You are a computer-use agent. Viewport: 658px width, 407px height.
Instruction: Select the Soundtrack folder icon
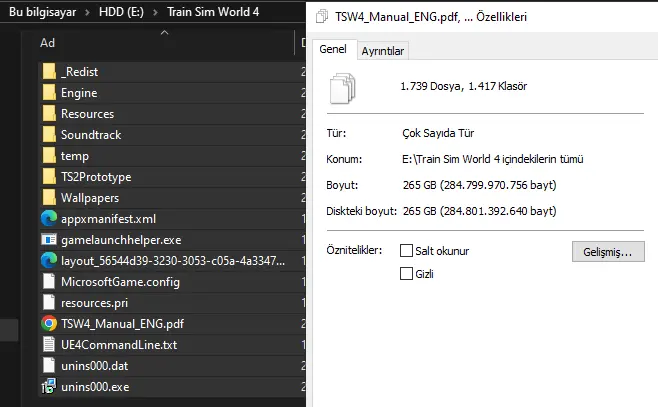click(x=49, y=135)
